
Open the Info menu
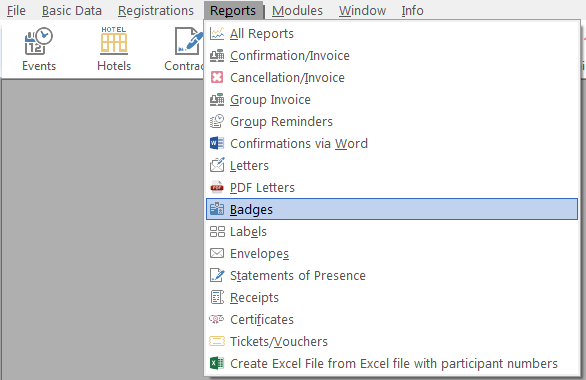pyautogui.click(x=413, y=10)
